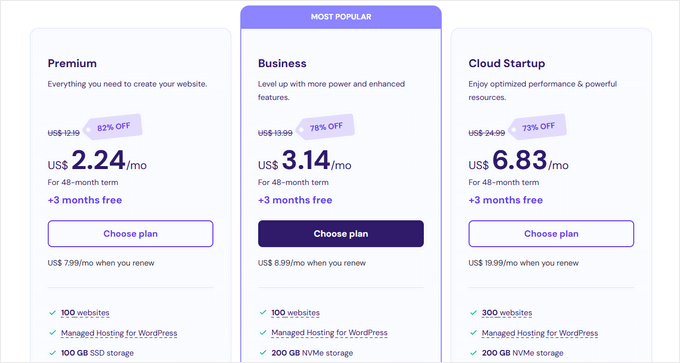
Task: Open Business 'Managed Hosting for WordPress' link
Action: pyautogui.click(x=329, y=333)
